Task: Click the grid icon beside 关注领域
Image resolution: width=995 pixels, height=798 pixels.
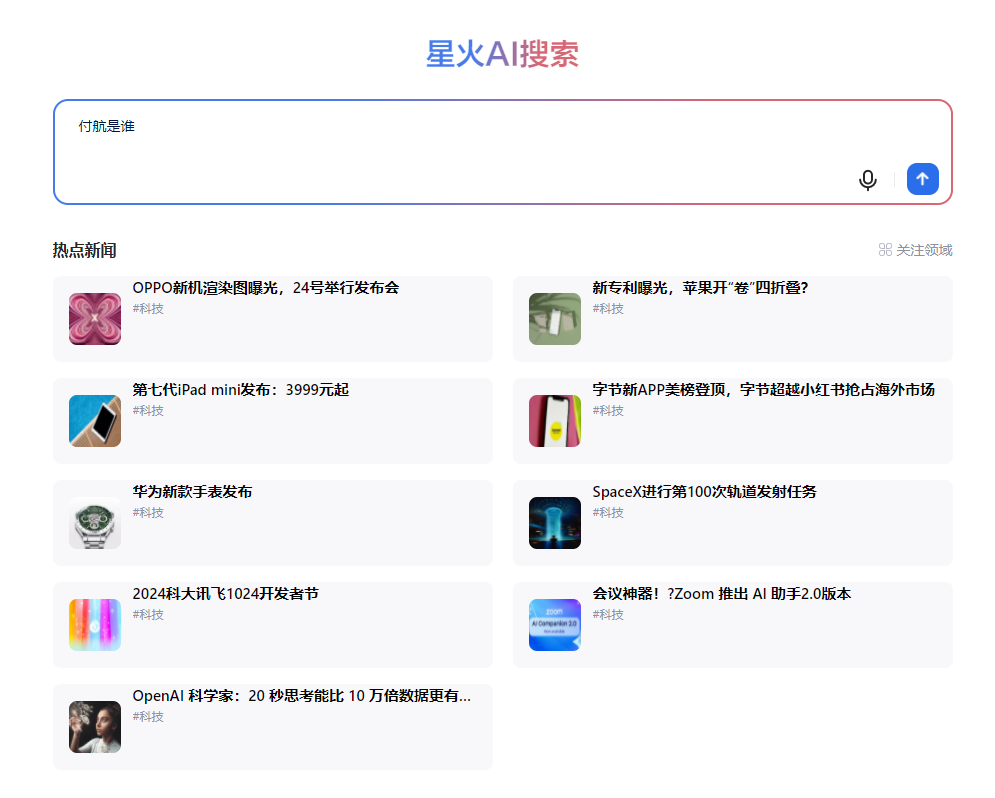Action: point(885,250)
